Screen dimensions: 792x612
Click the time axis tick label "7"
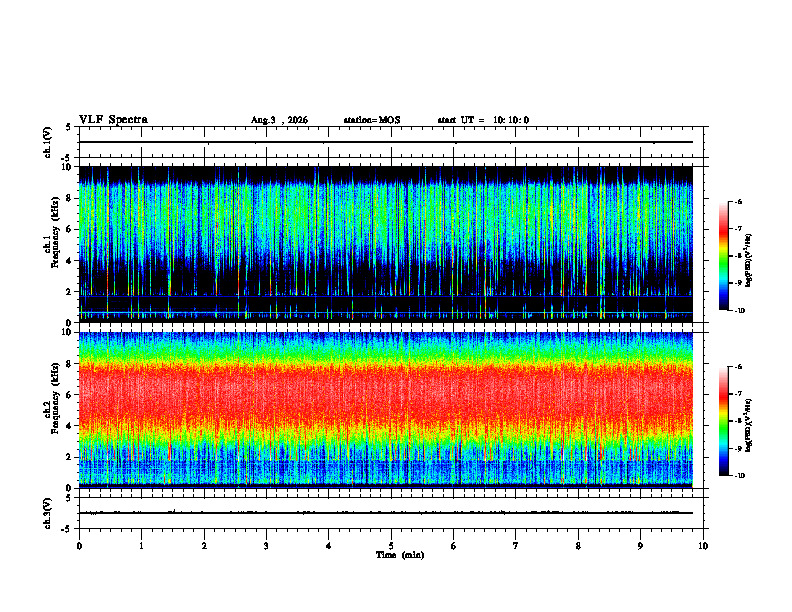516,546
